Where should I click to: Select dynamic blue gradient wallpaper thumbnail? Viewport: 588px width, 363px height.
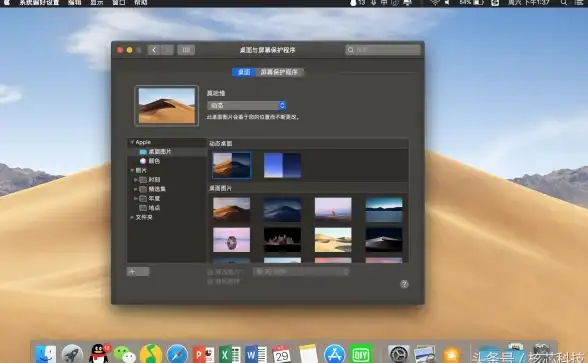click(282, 165)
